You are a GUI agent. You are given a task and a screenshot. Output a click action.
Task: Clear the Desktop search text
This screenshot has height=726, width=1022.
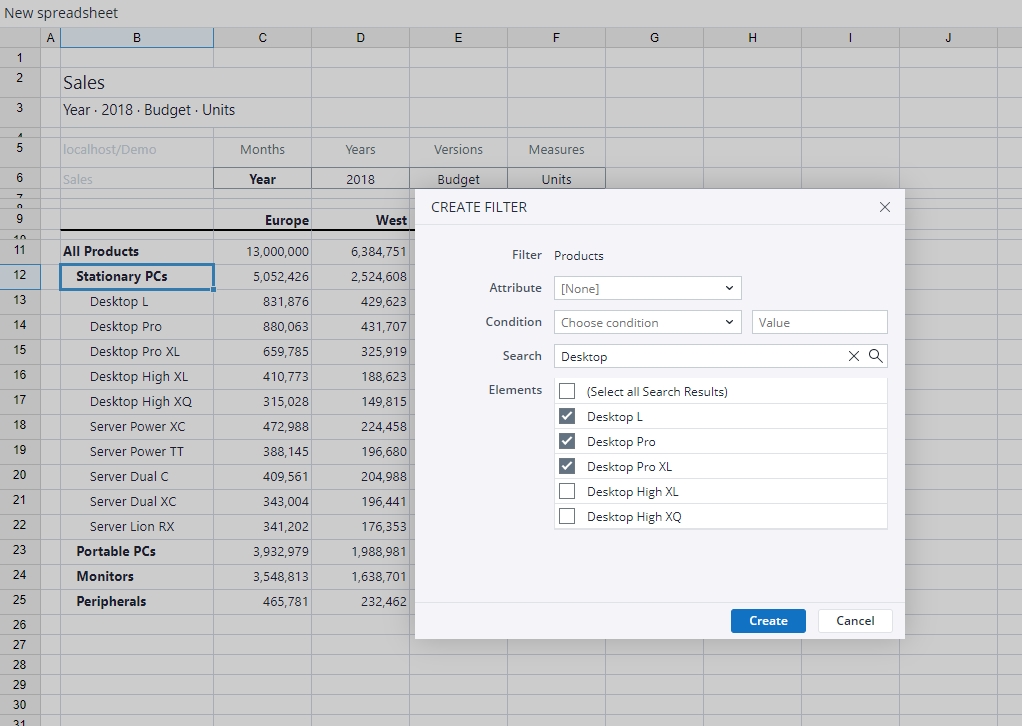coord(854,356)
